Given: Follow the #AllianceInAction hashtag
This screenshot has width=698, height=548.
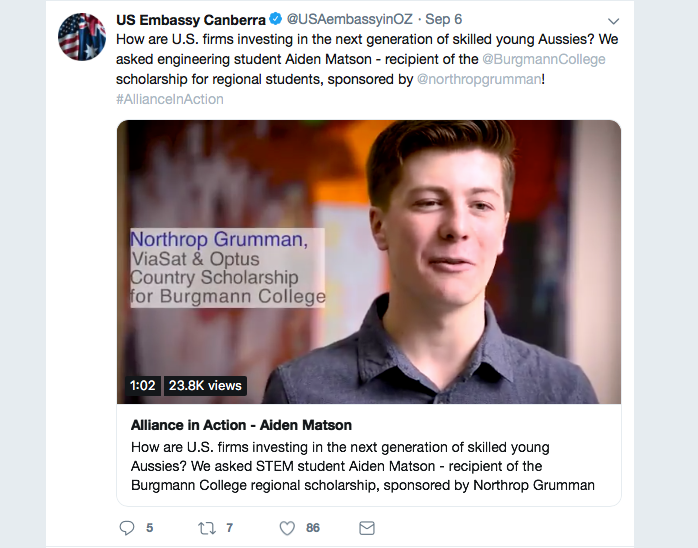Looking at the screenshot, I should (170, 99).
